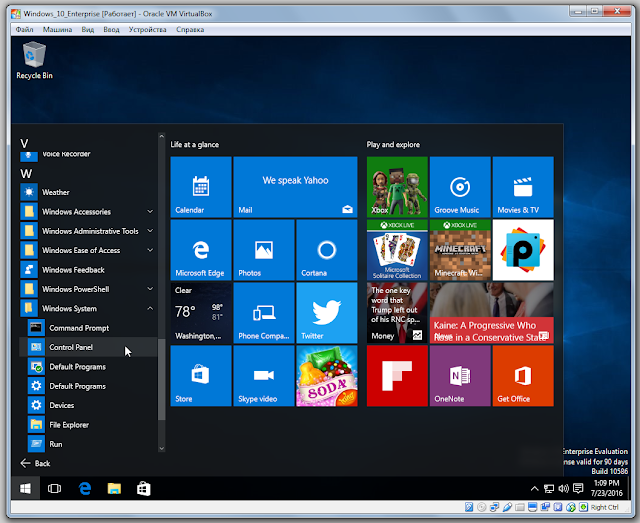Click the scroll up arrow of apps list
The width and height of the screenshot is (640, 523).
[162, 136]
